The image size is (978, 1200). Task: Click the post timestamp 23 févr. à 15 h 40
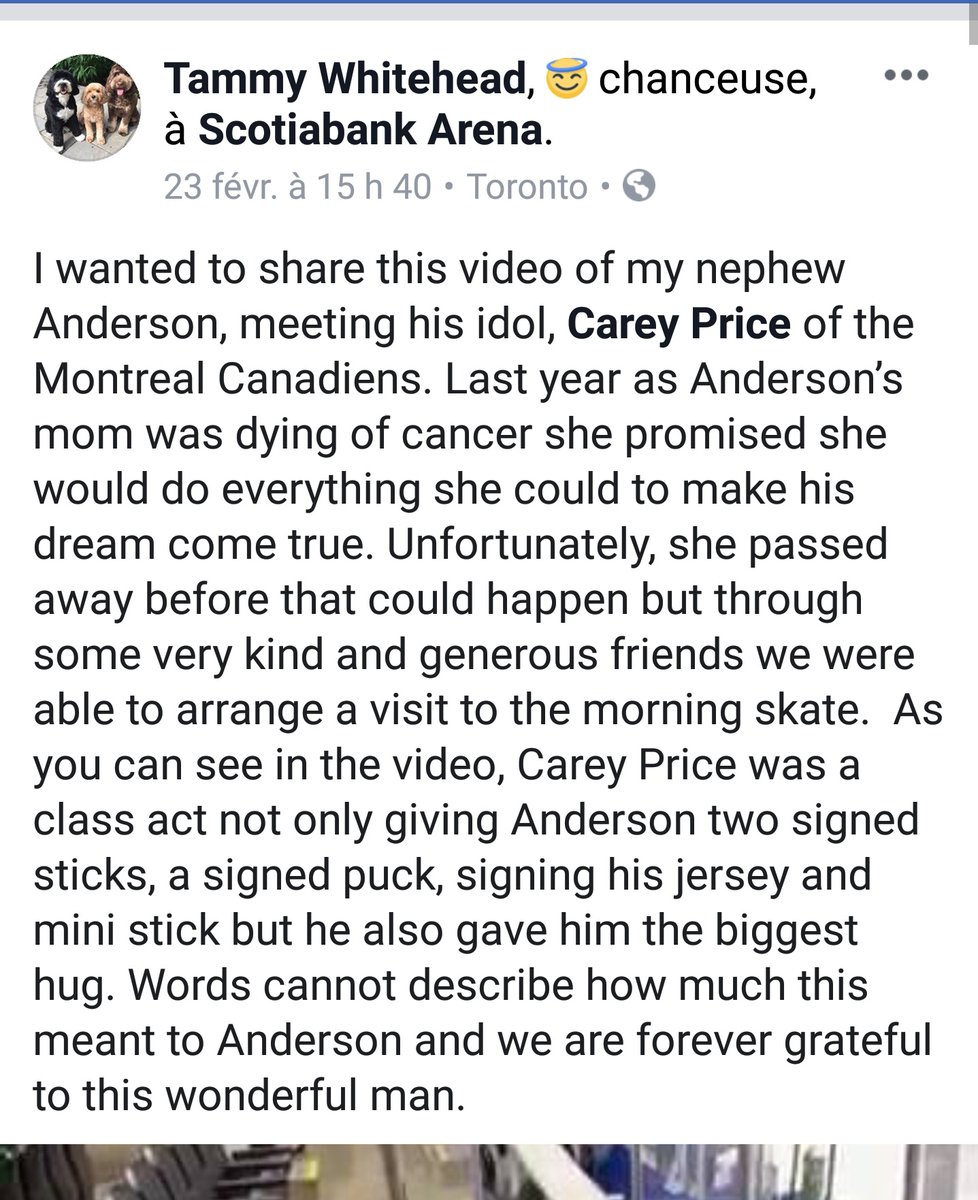tap(298, 187)
